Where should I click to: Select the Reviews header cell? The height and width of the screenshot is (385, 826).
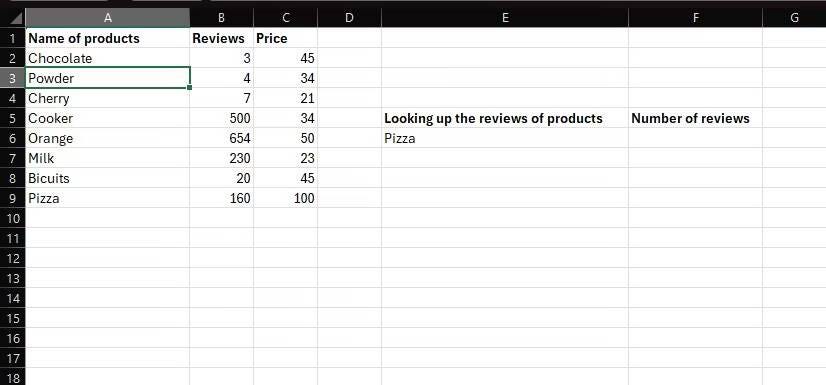click(221, 38)
